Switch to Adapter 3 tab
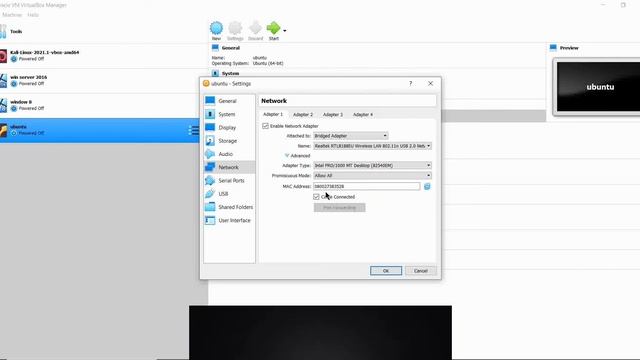 click(333, 115)
